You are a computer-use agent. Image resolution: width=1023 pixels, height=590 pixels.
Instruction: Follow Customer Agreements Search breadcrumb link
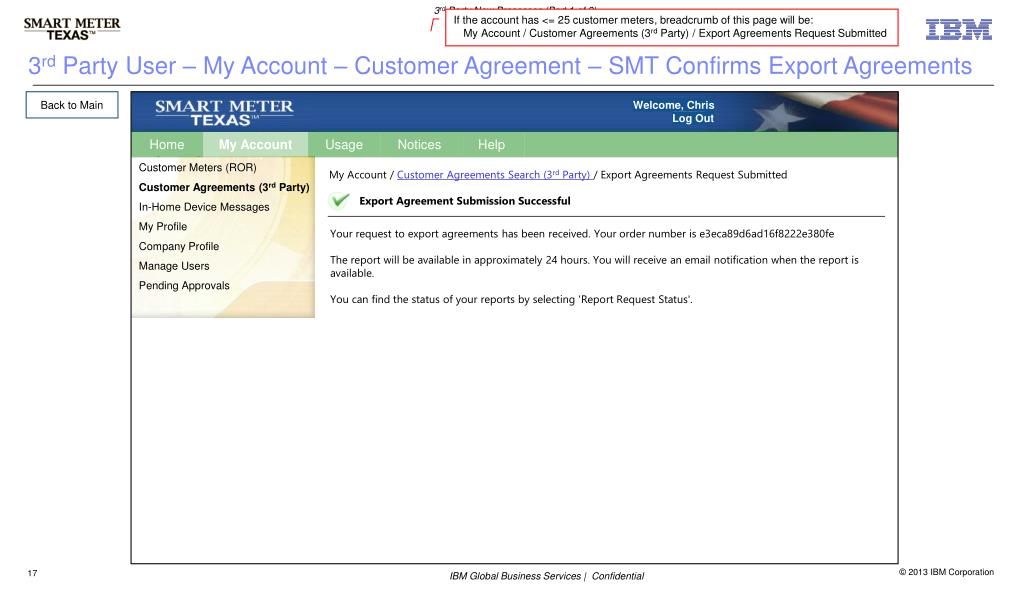coord(493,175)
